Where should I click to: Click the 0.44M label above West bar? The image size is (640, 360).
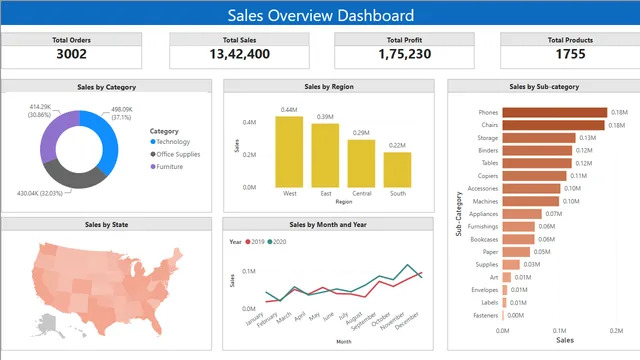pyautogui.click(x=289, y=109)
